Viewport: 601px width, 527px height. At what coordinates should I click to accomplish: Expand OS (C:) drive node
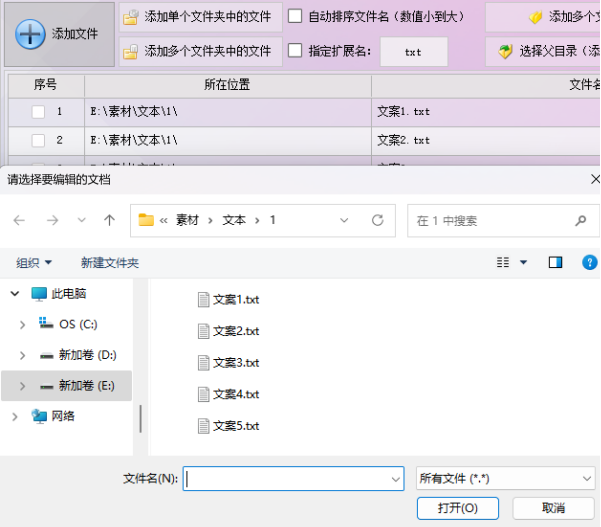pyautogui.click(x=22, y=325)
